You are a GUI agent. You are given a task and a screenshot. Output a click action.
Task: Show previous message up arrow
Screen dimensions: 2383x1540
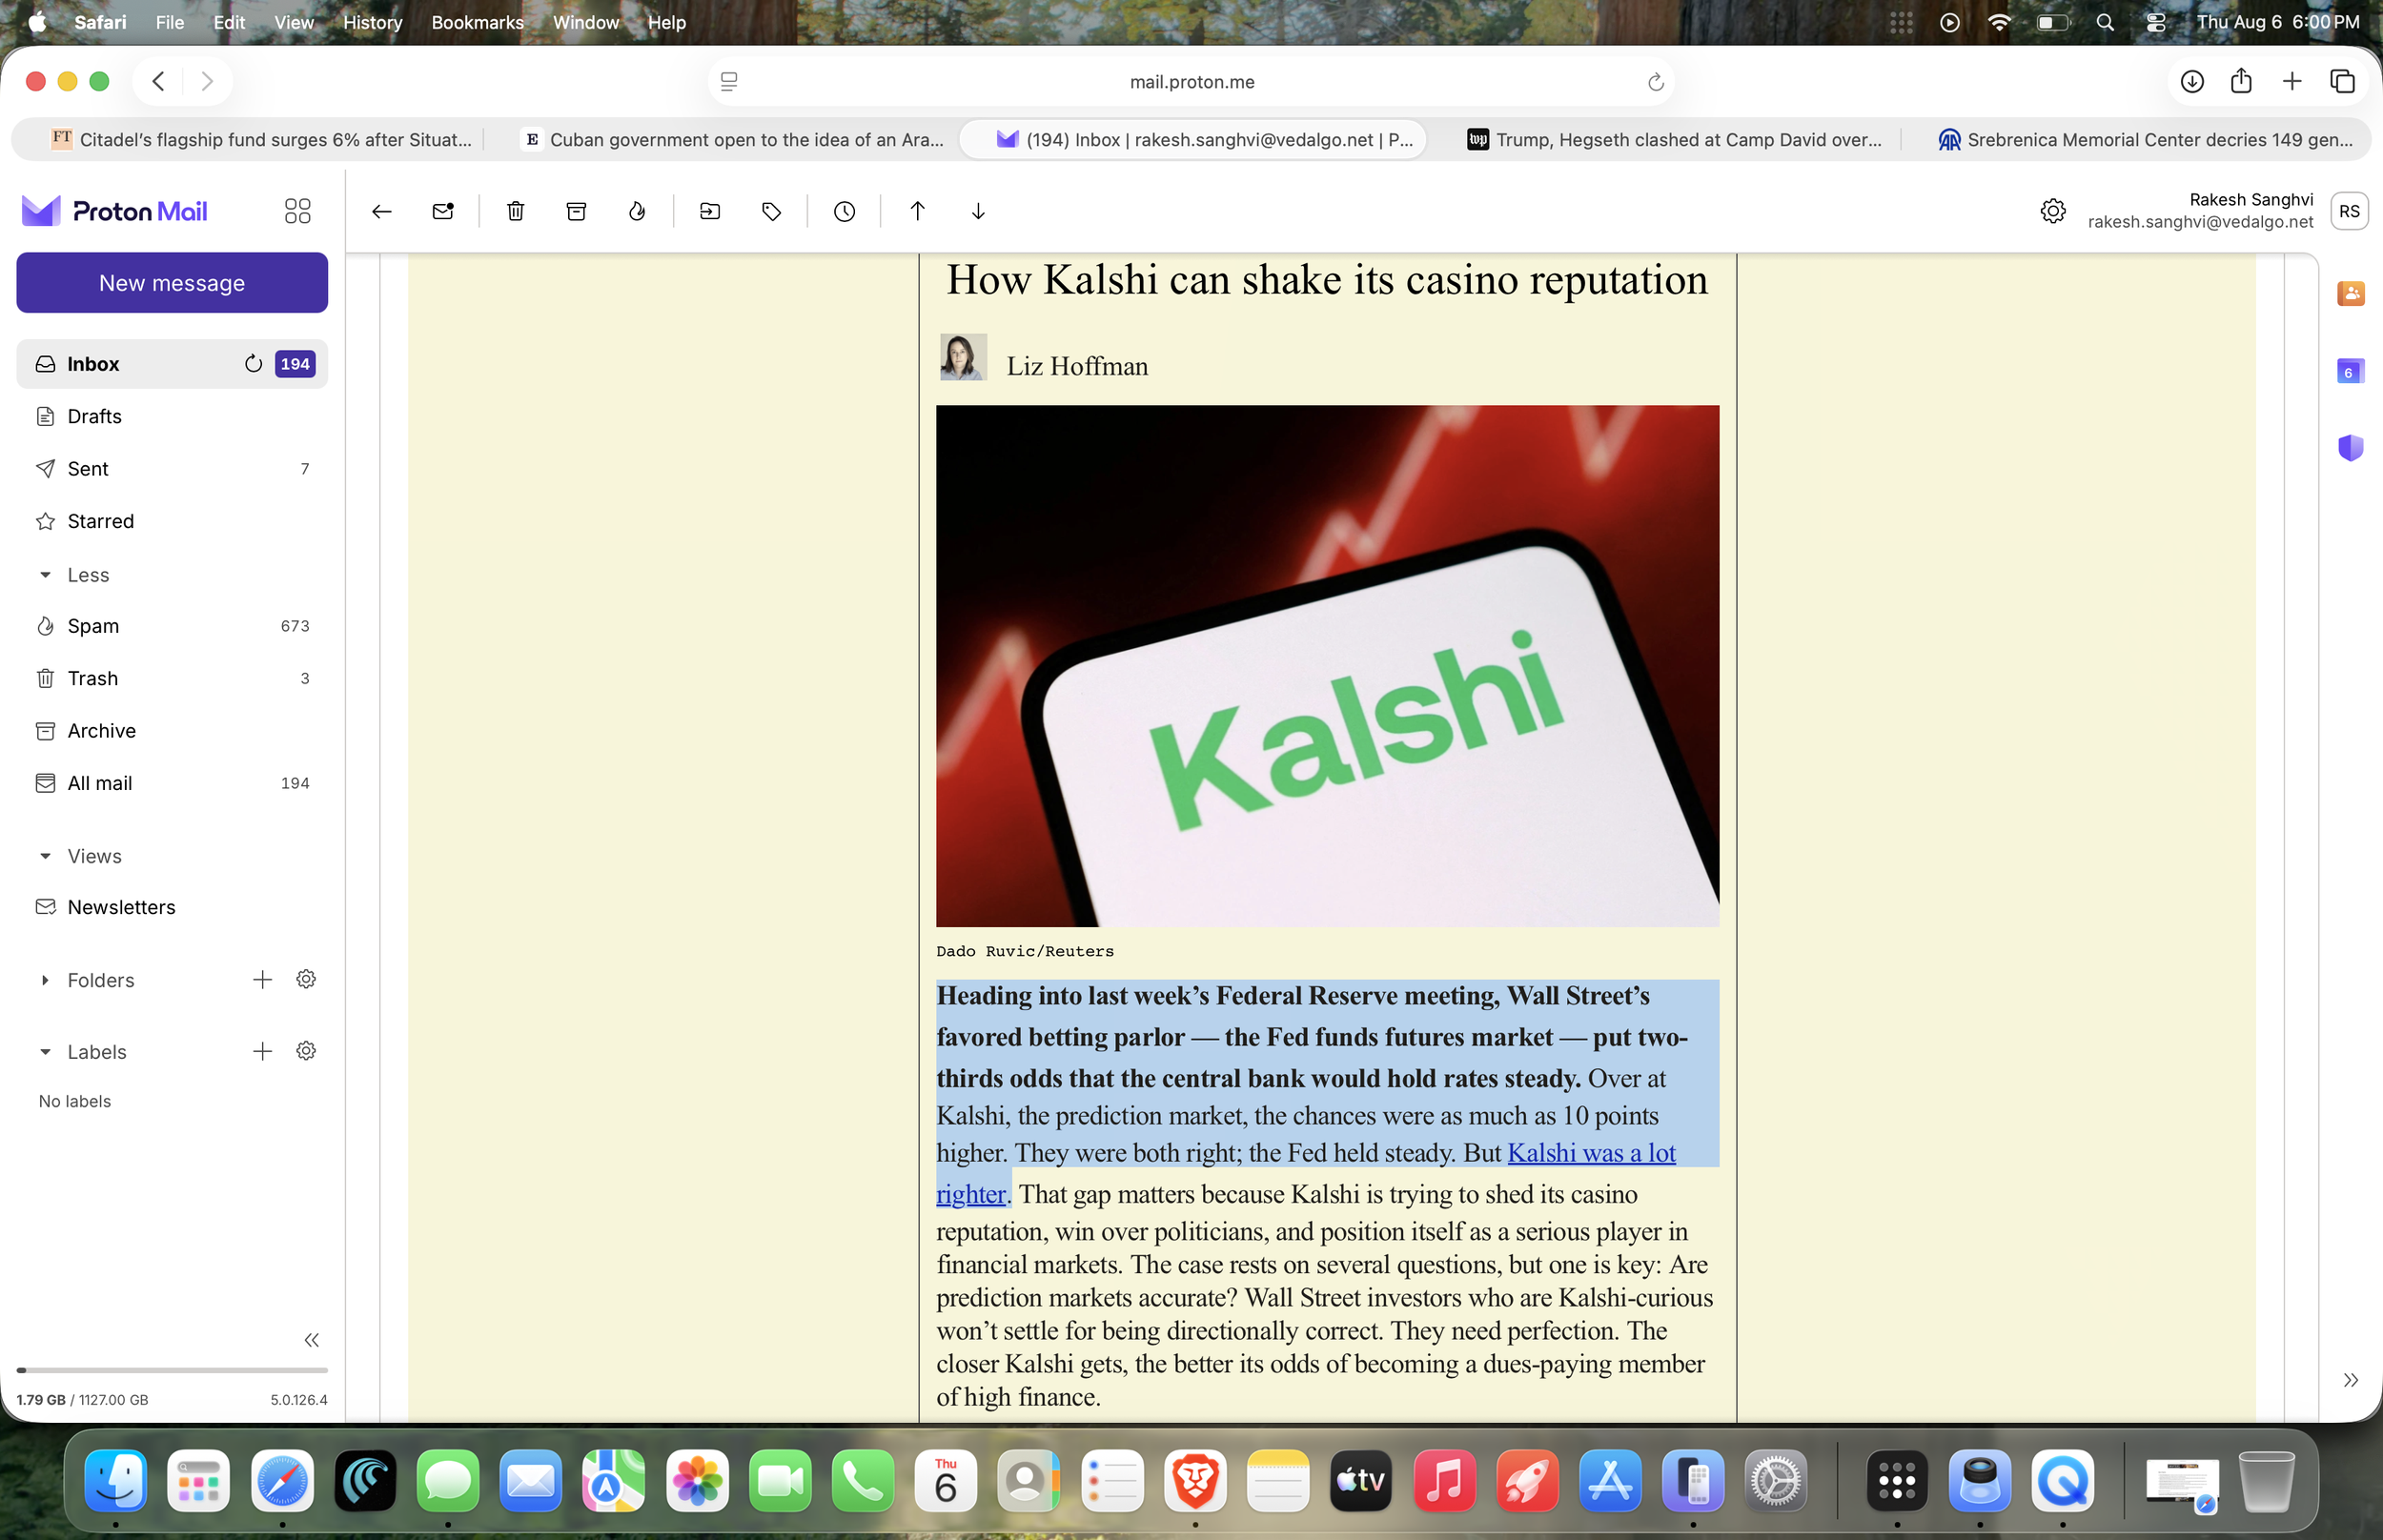[917, 211]
